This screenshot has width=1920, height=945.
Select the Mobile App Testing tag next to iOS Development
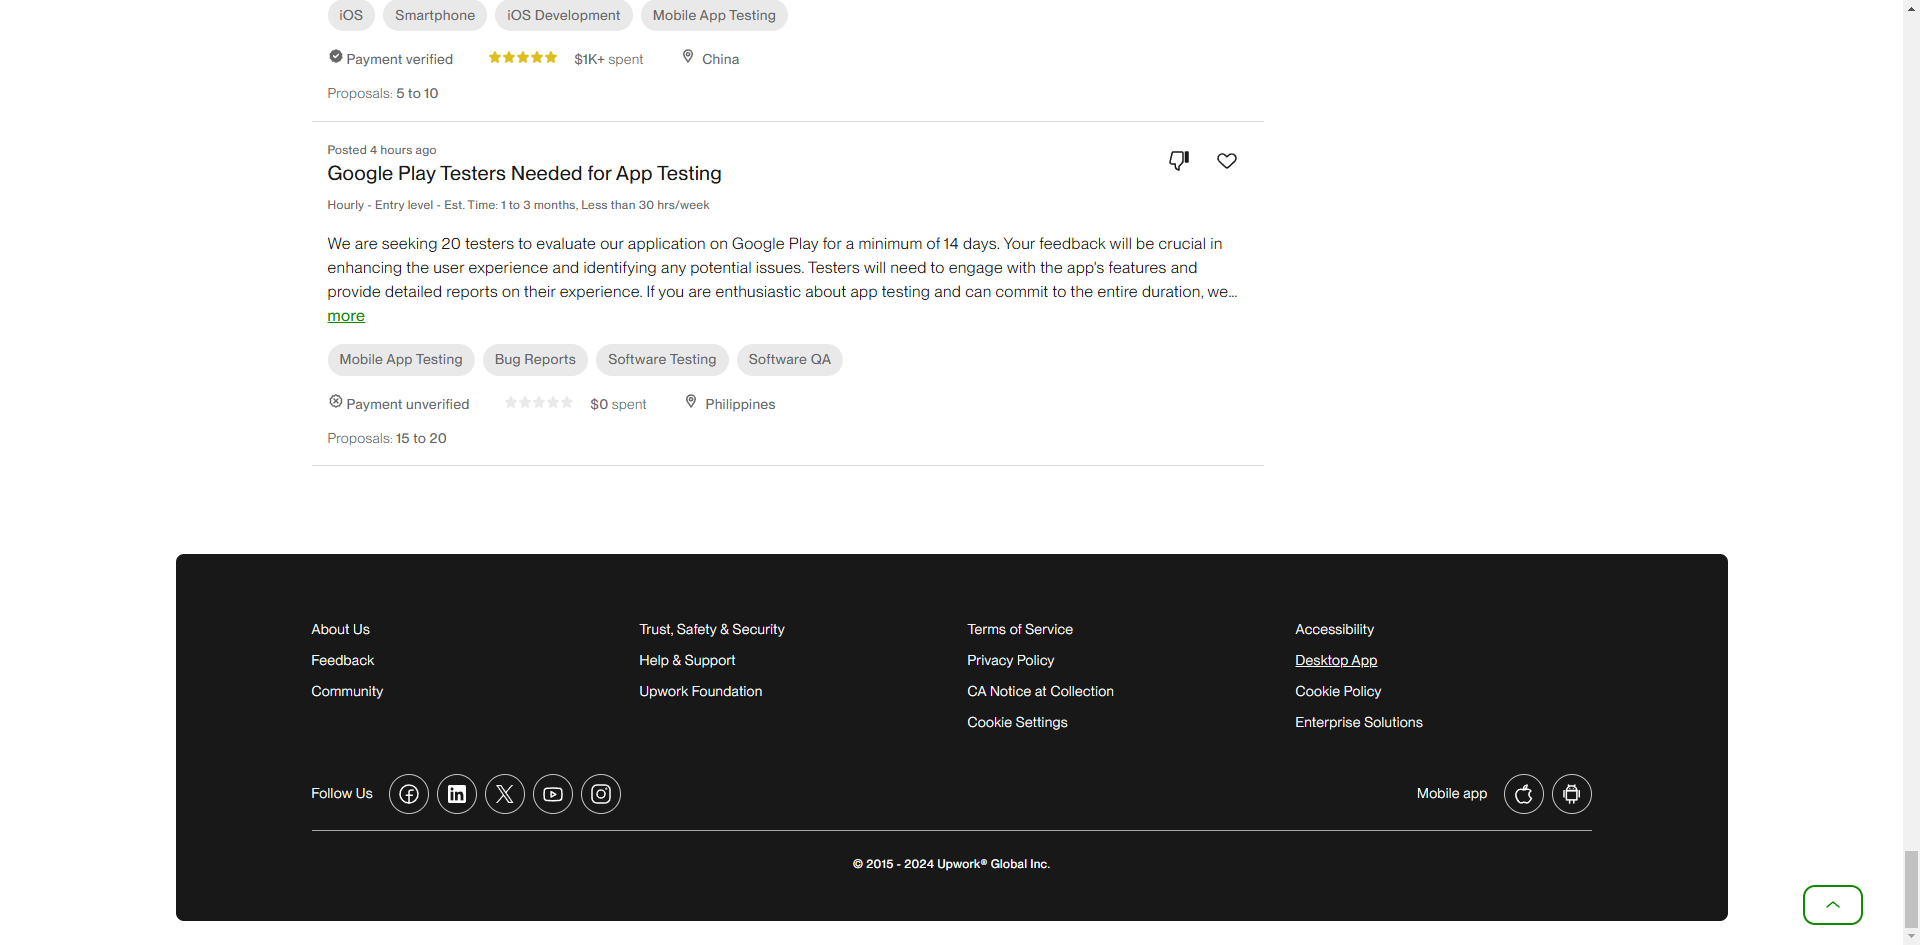pos(714,16)
